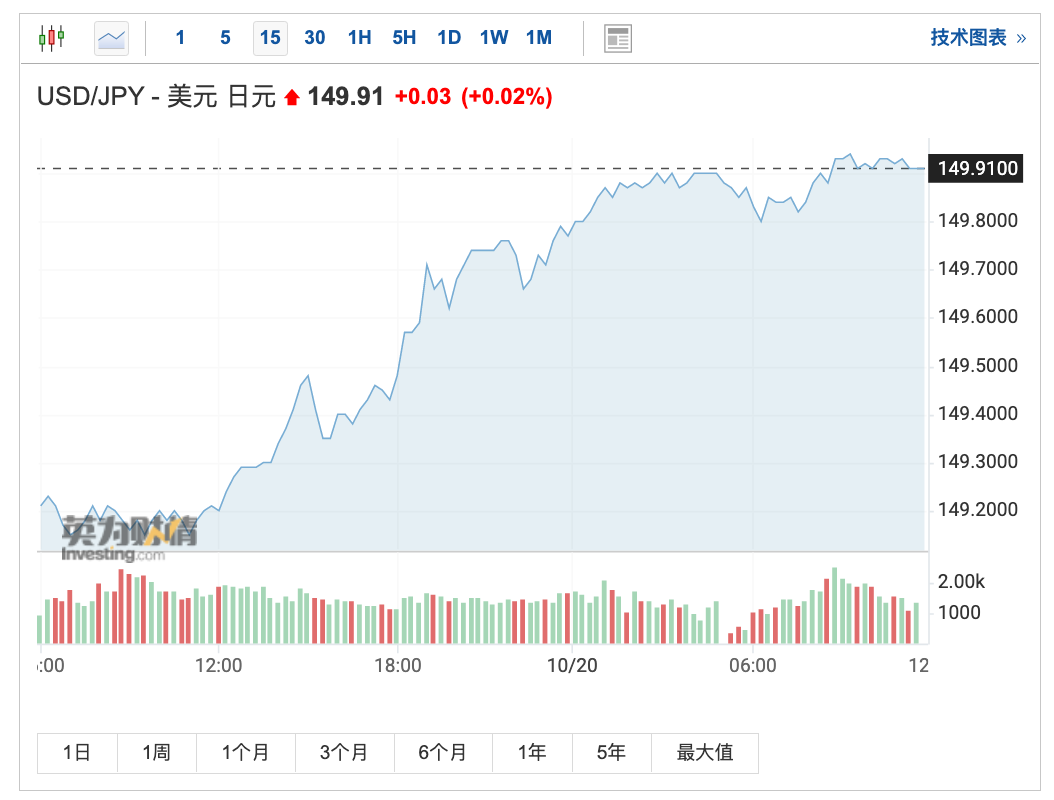Show the 1个月 time range
Screen dimensions: 1054x800
246,753
